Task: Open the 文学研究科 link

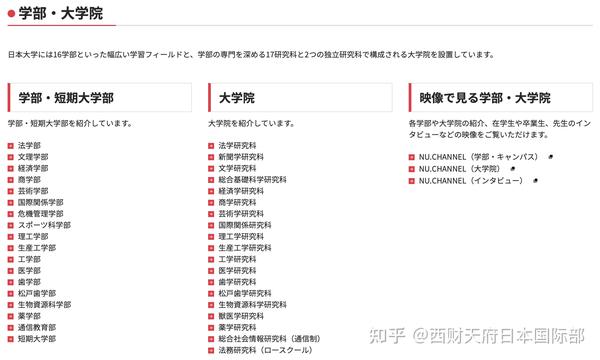Action: click(x=237, y=168)
